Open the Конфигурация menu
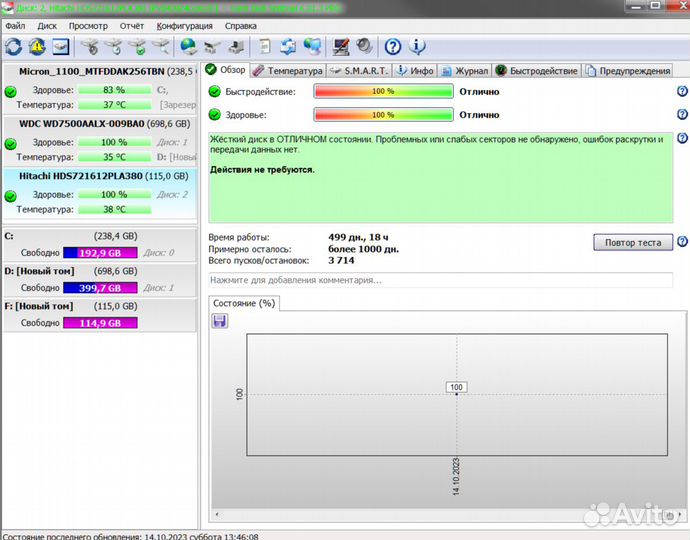 click(186, 25)
